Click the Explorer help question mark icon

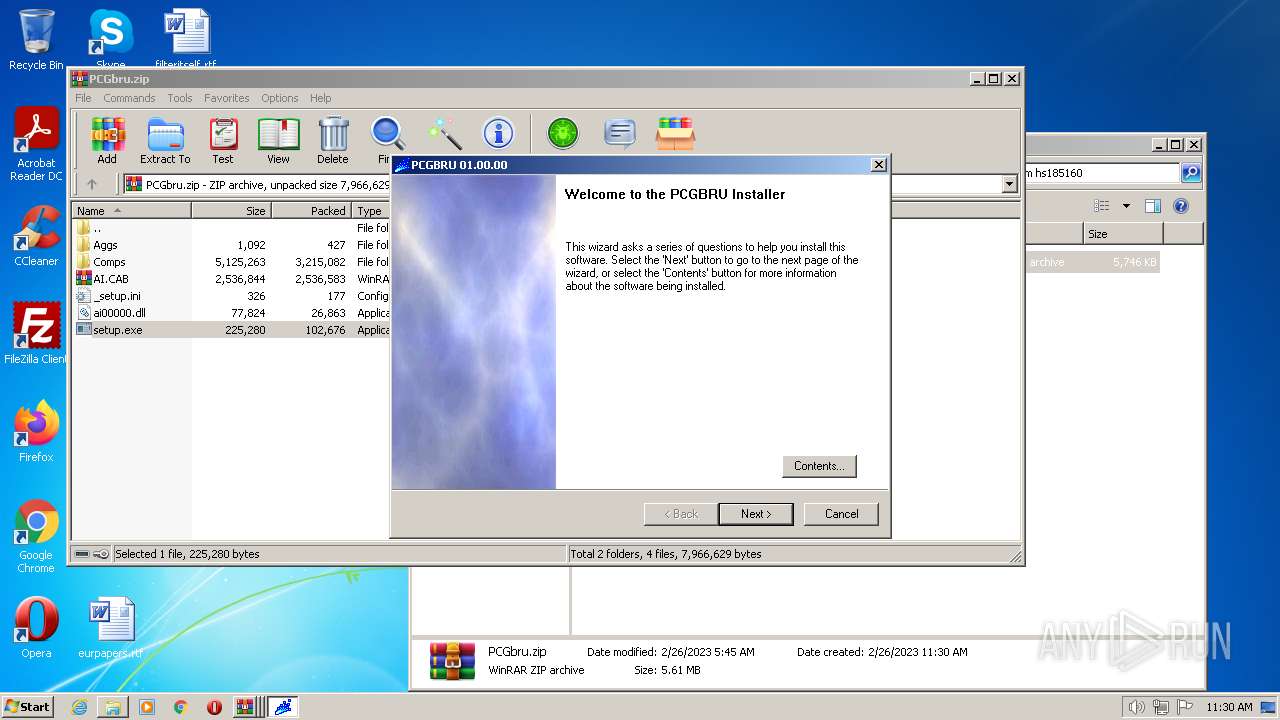point(1181,206)
